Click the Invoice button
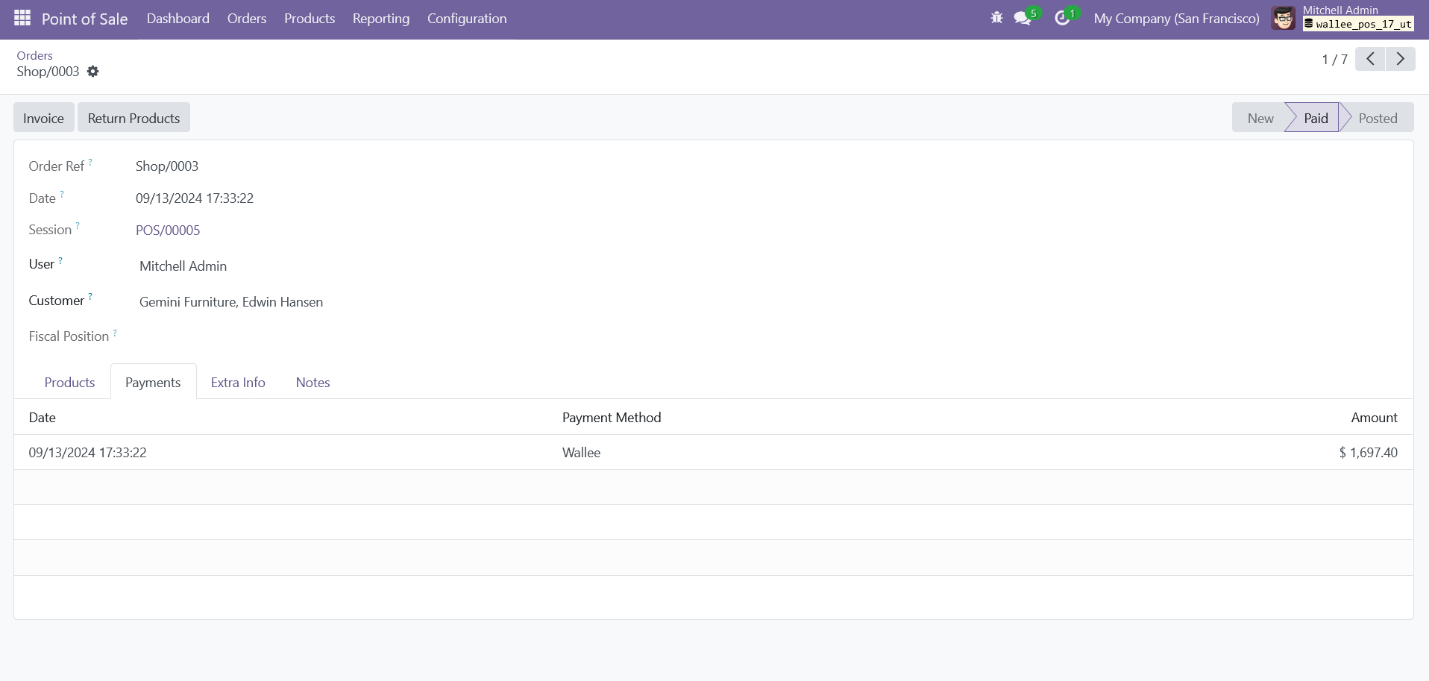 pyautogui.click(x=43, y=118)
